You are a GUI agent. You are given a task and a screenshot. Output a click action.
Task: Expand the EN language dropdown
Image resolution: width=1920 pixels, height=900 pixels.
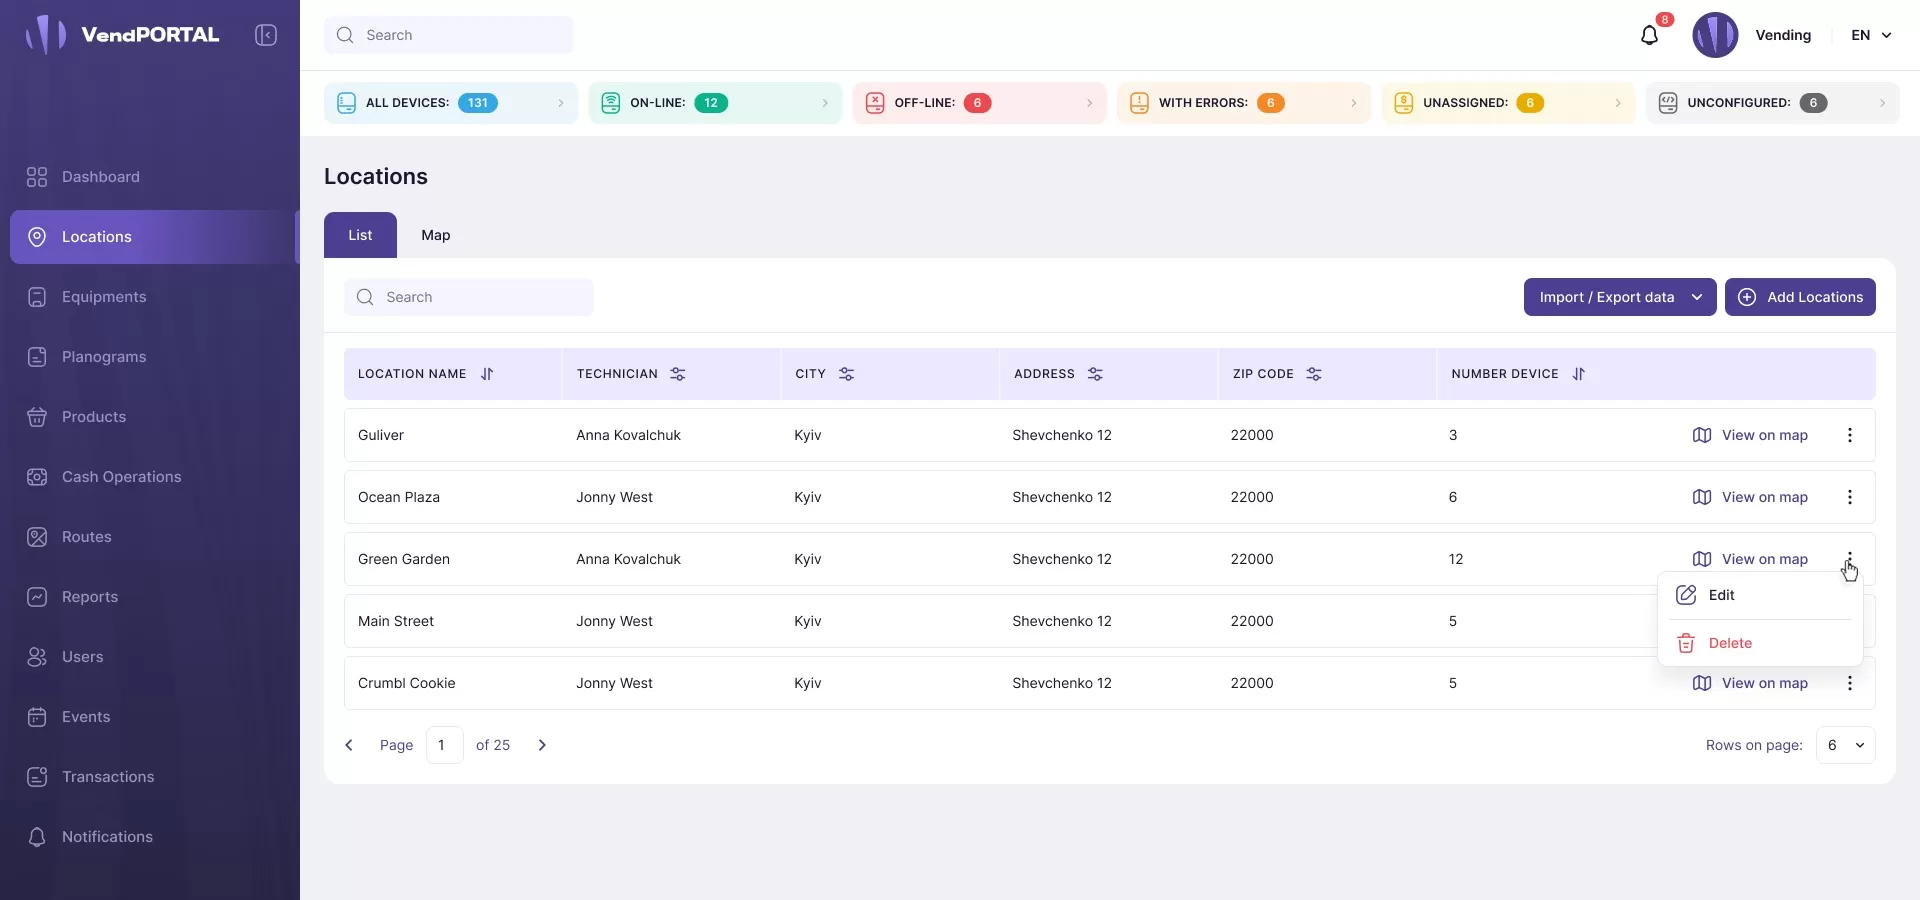pos(1871,35)
